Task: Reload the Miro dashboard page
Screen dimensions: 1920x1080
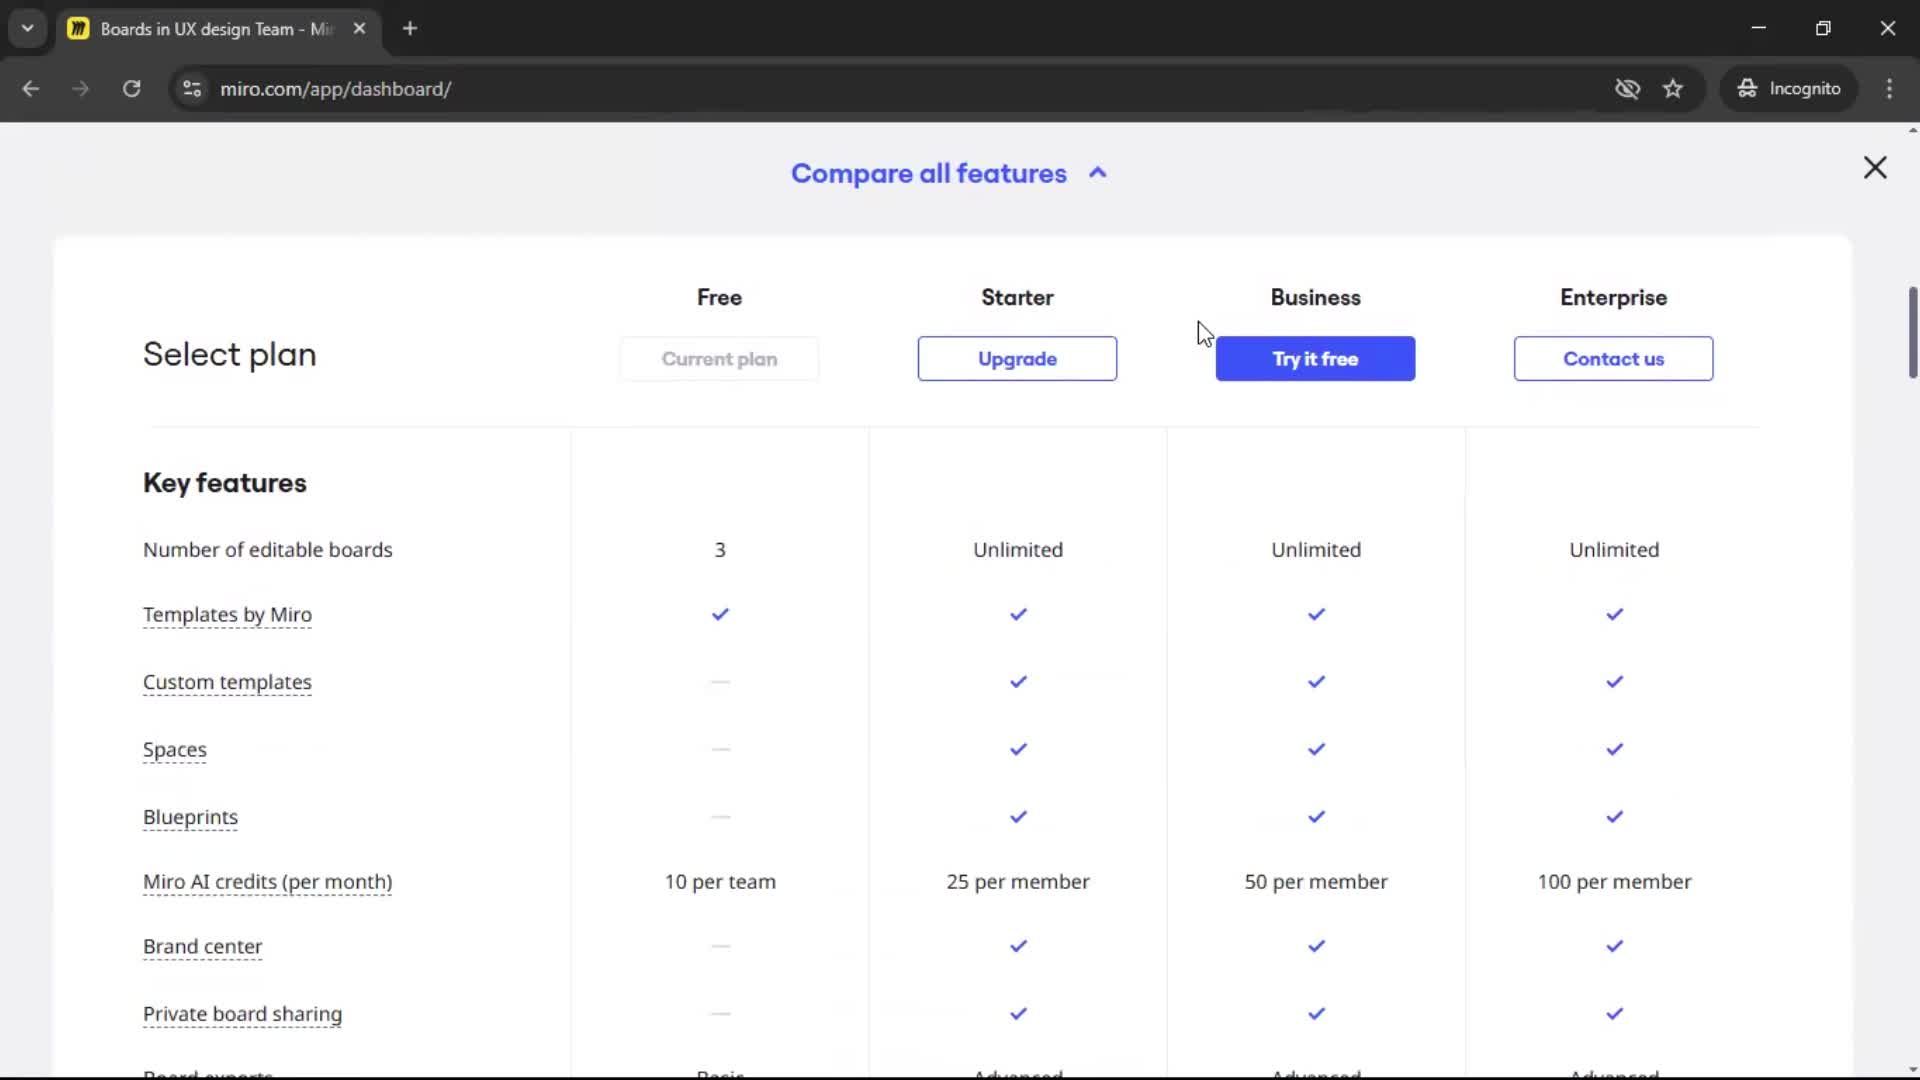Action: point(131,88)
